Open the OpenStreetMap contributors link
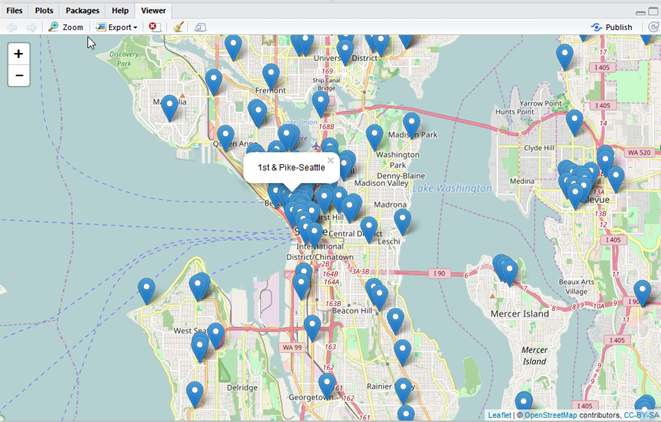The width and height of the screenshot is (661, 422). pyautogui.click(x=550, y=415)
